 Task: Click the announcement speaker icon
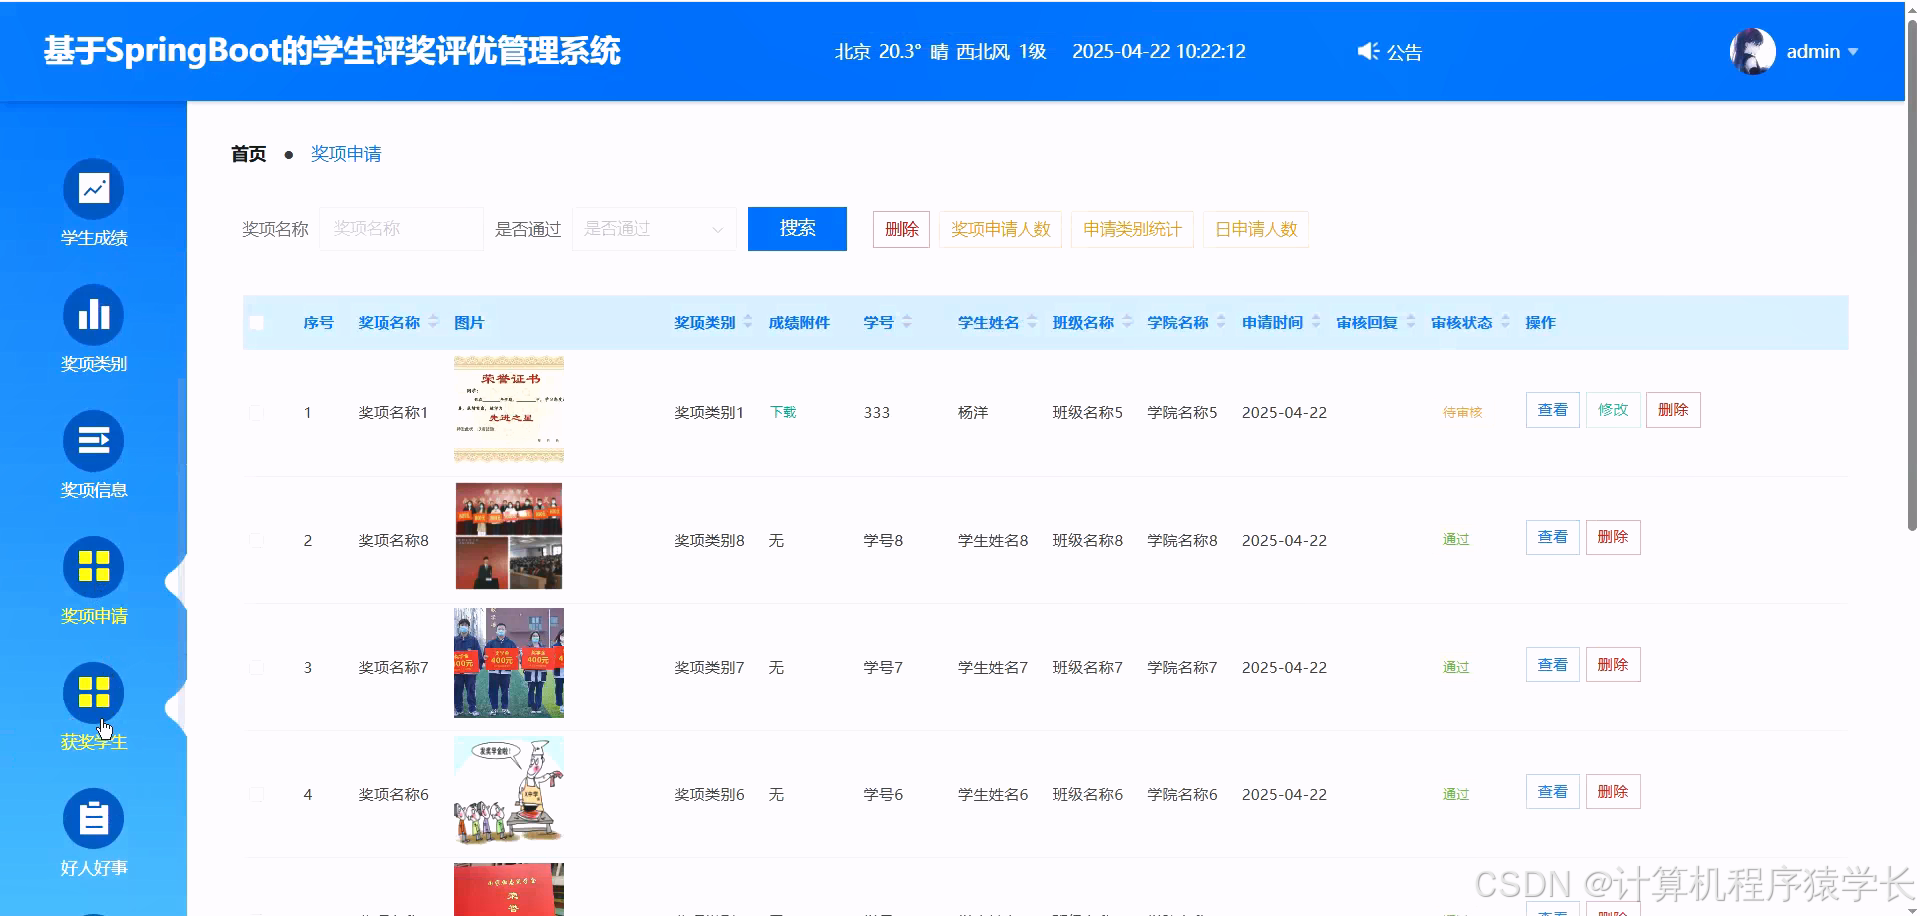click(1368, 51)
